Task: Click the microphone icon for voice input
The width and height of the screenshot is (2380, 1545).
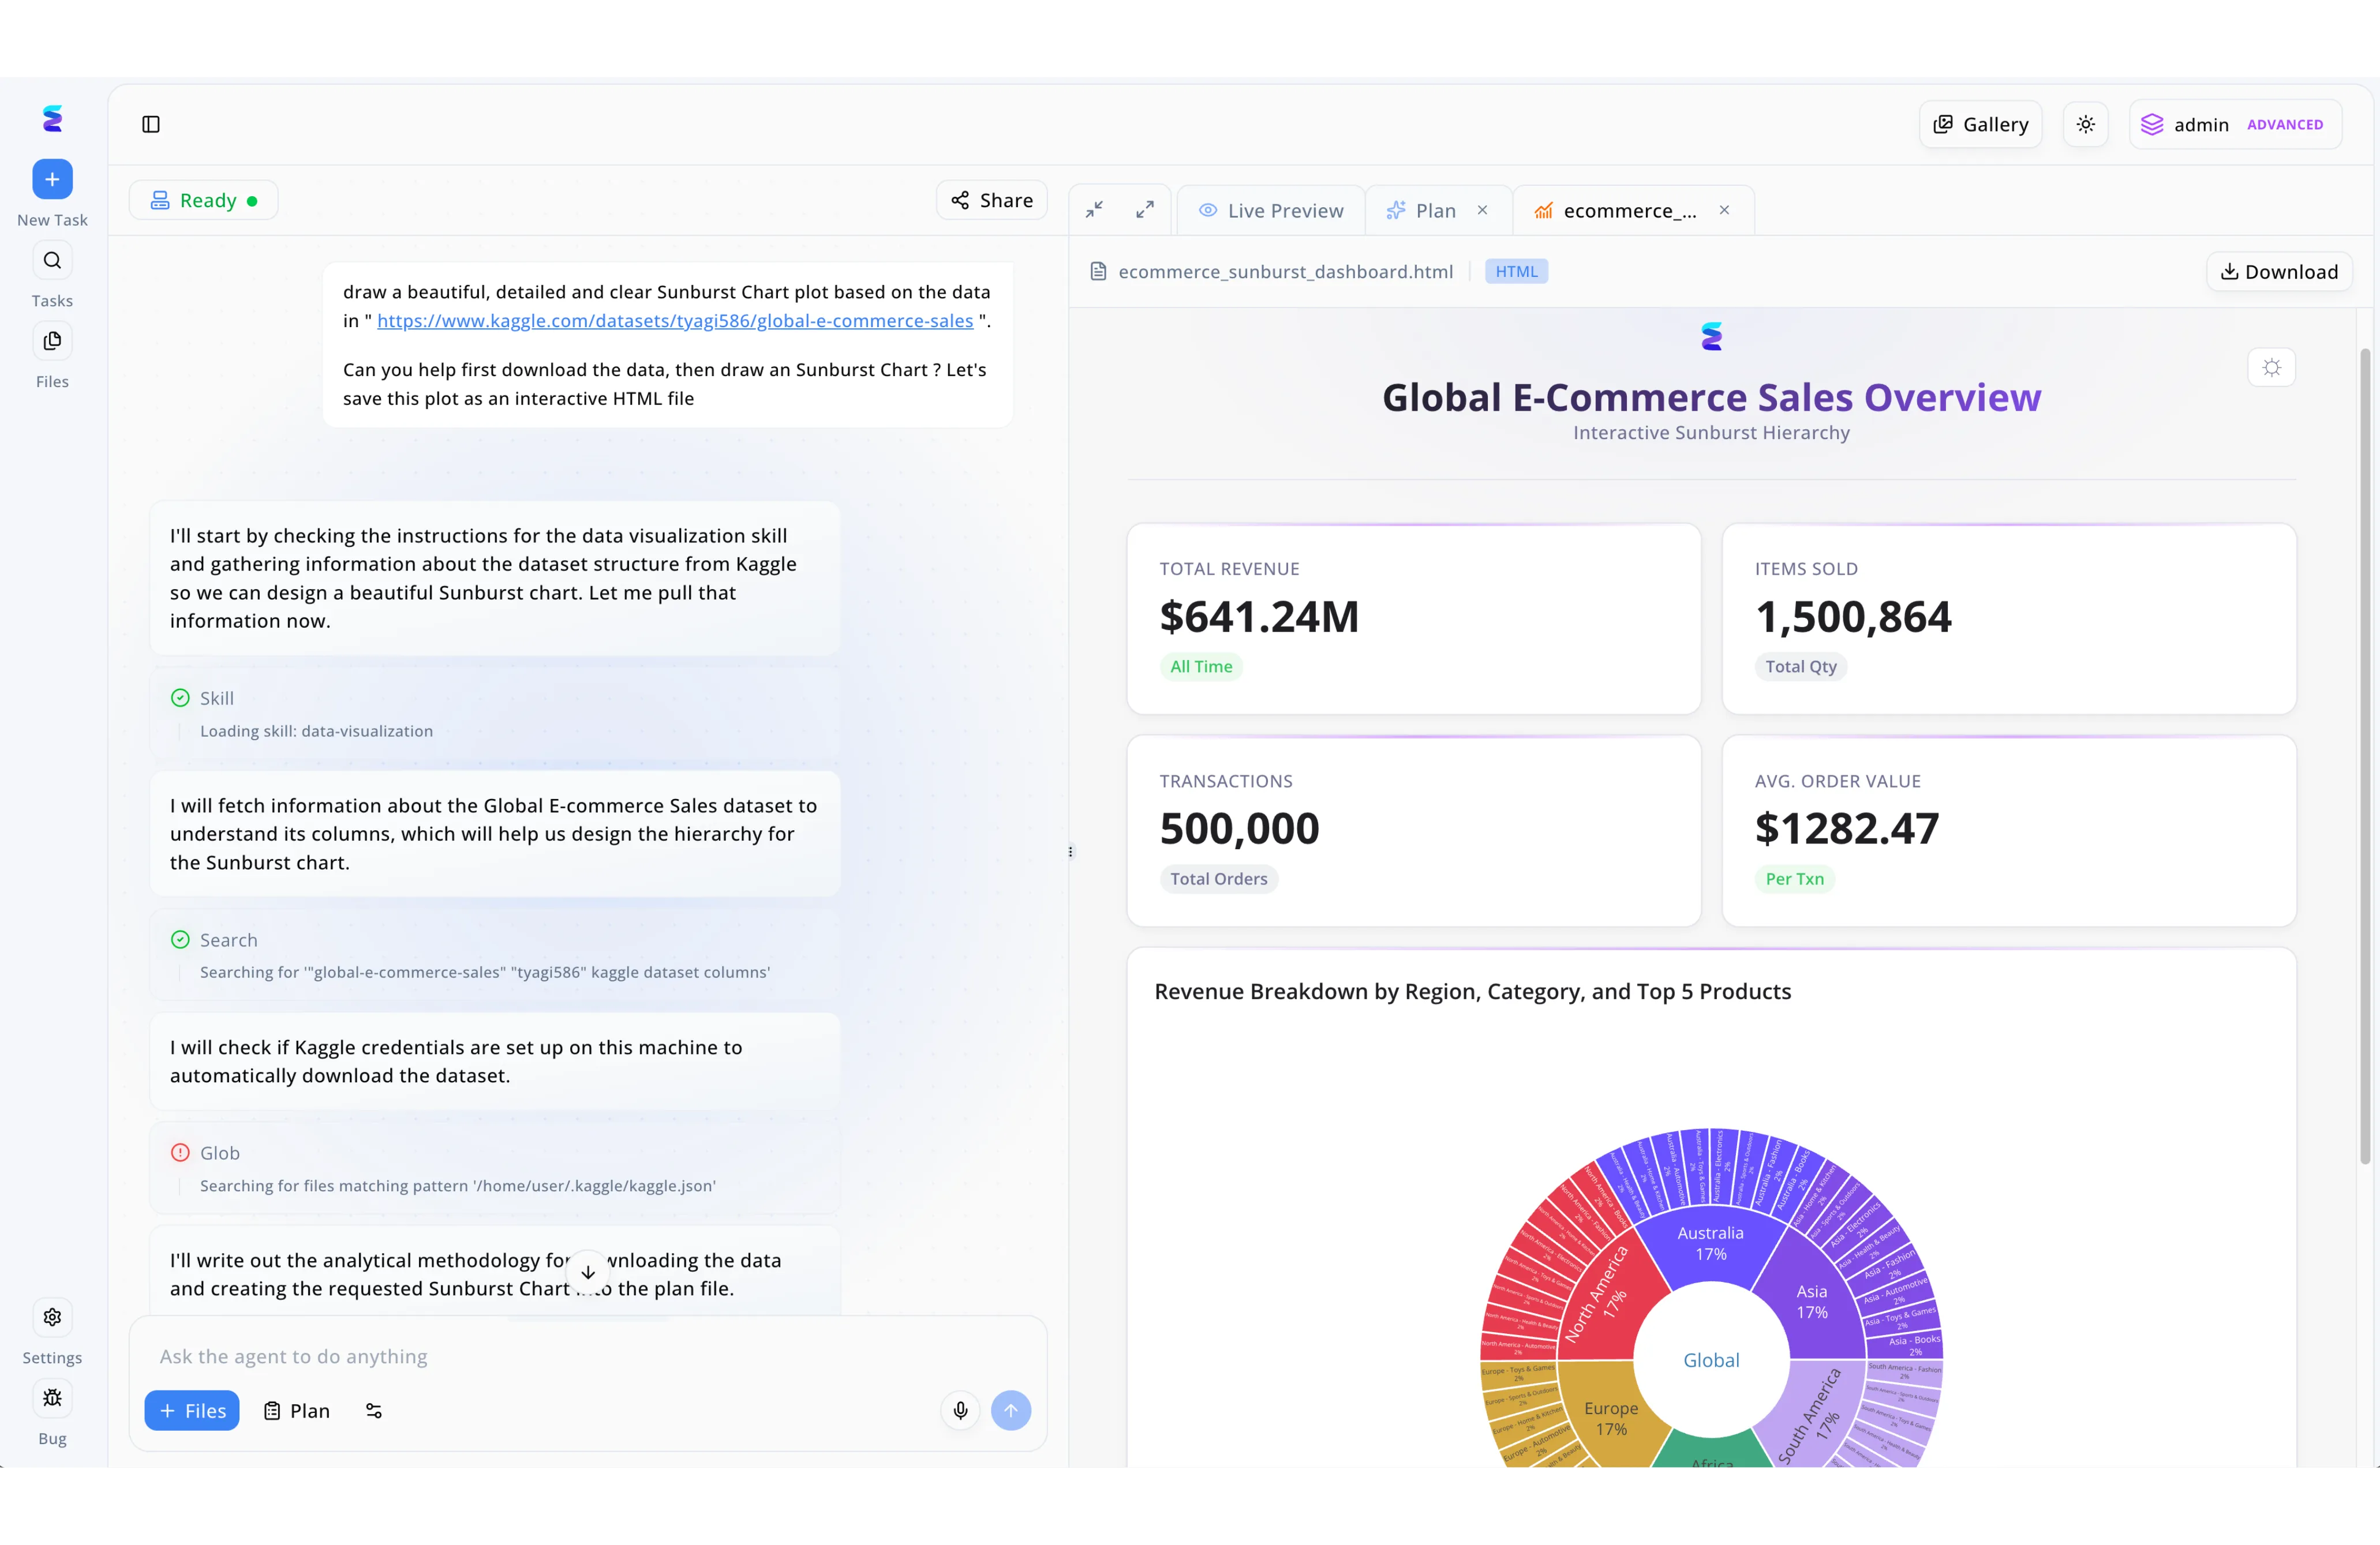Action: pyautogui.click(x=960, y=1411)
